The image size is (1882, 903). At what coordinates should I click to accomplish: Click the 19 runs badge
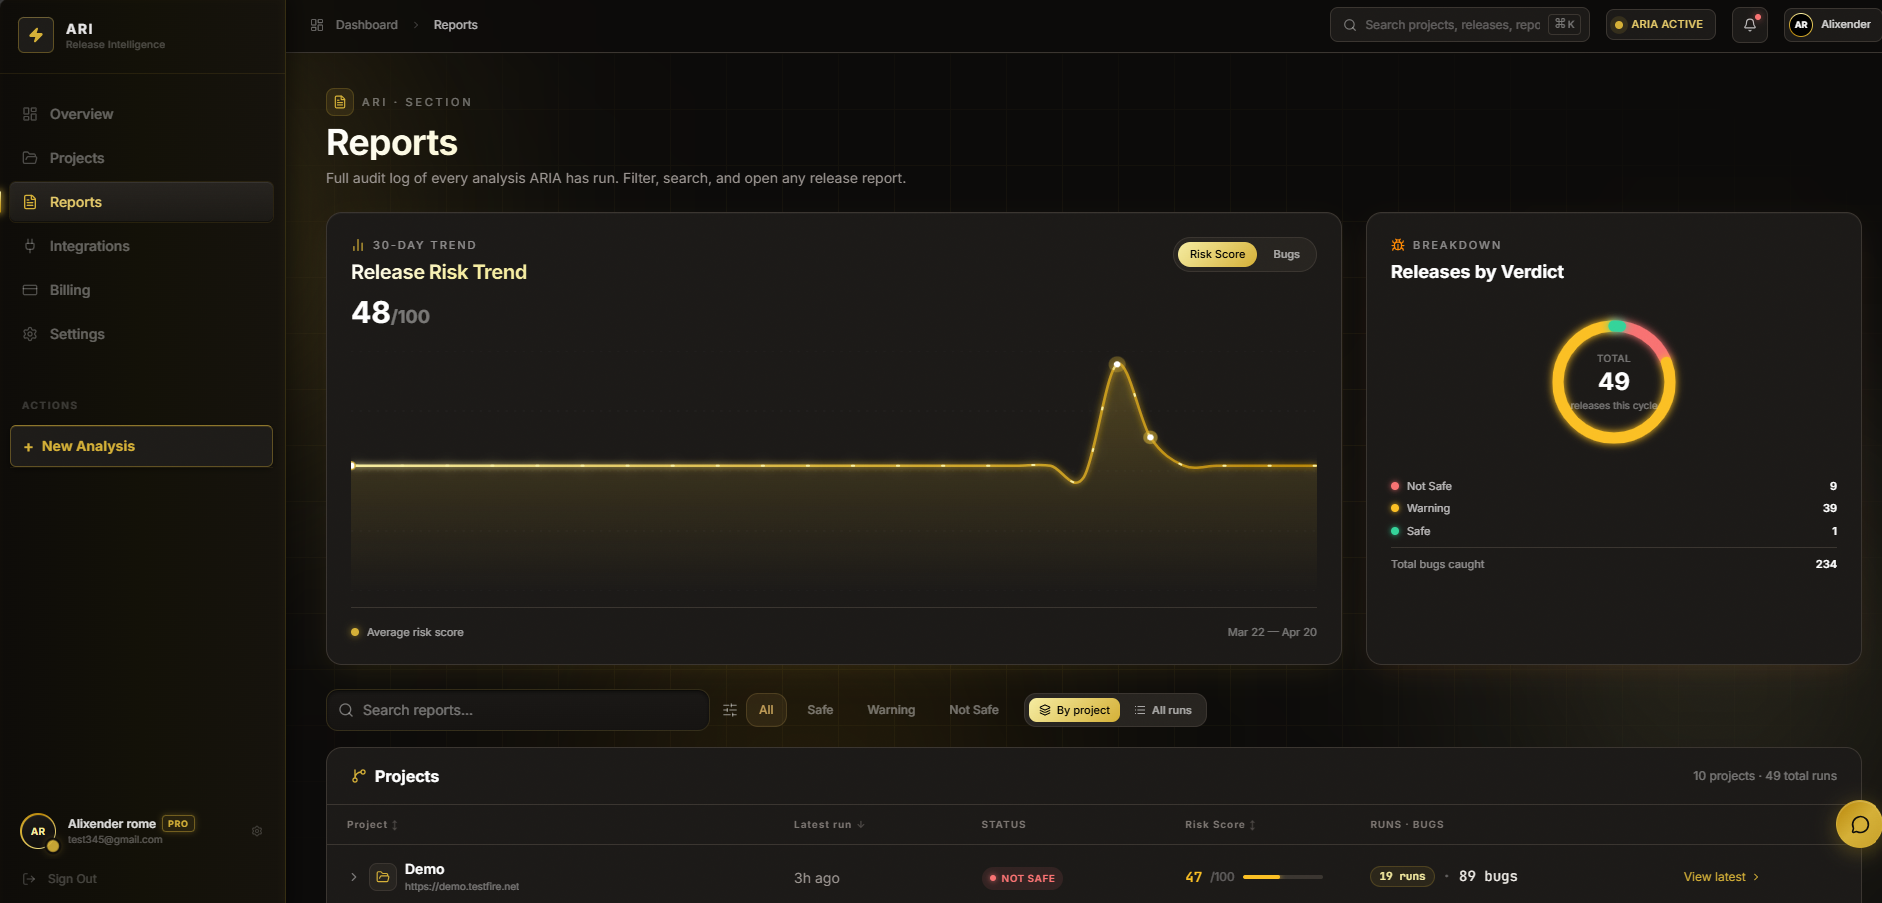coord(1402,876)
